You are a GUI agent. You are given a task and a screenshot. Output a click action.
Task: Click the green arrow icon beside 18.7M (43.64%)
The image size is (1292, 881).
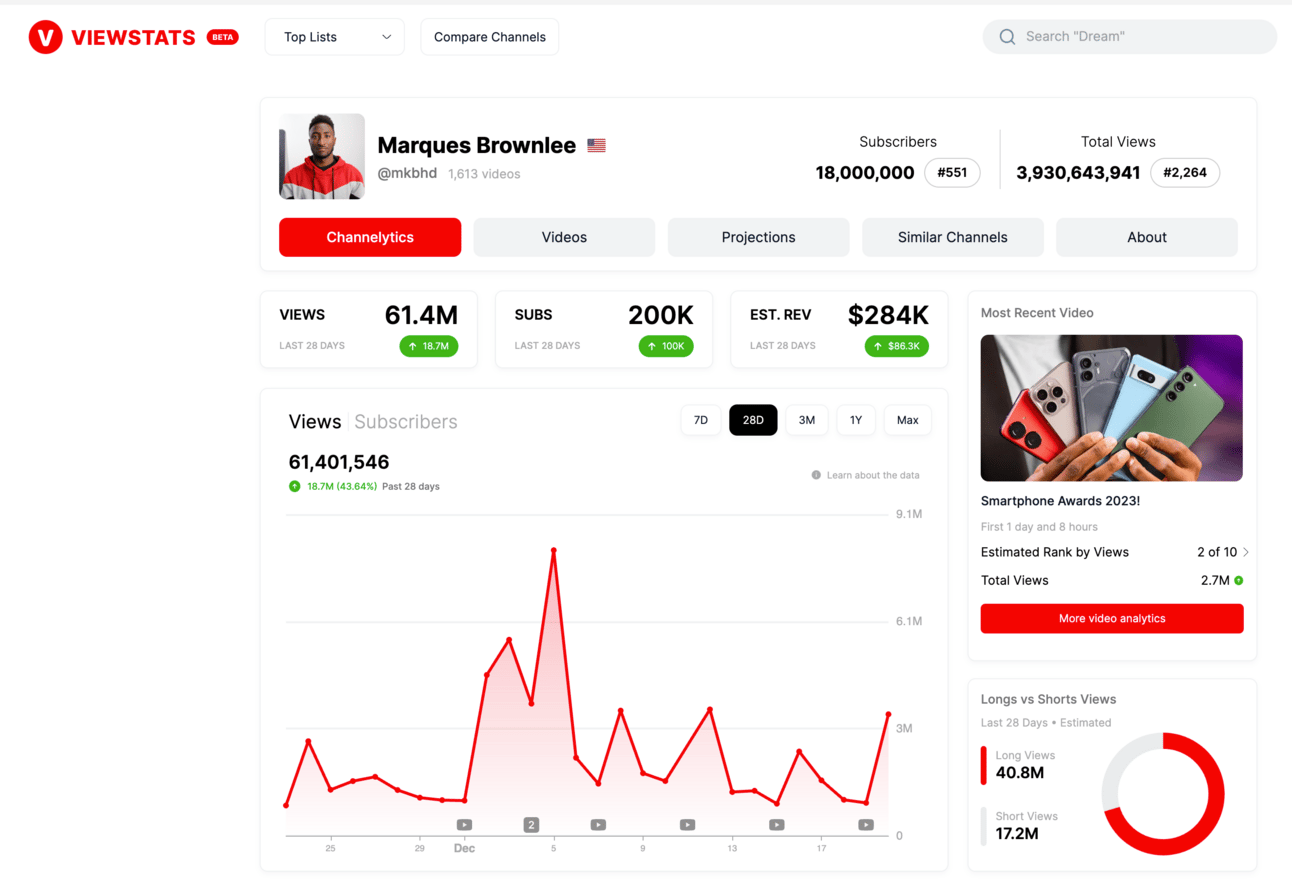pos(295,486)
